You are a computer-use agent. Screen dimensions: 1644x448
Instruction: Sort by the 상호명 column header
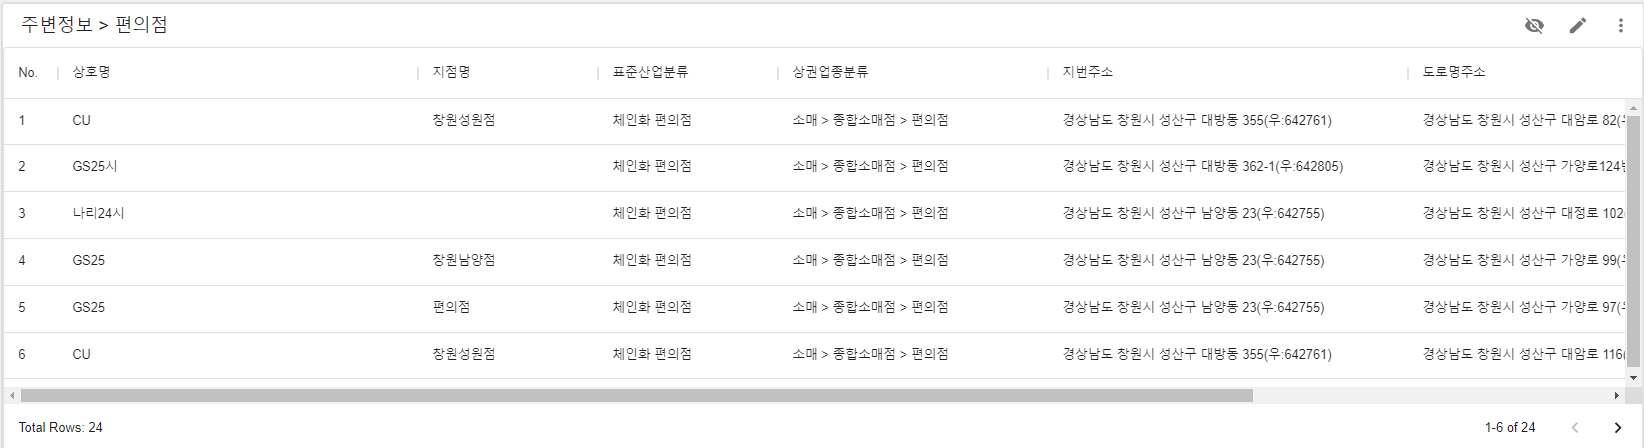coord(91,72)
